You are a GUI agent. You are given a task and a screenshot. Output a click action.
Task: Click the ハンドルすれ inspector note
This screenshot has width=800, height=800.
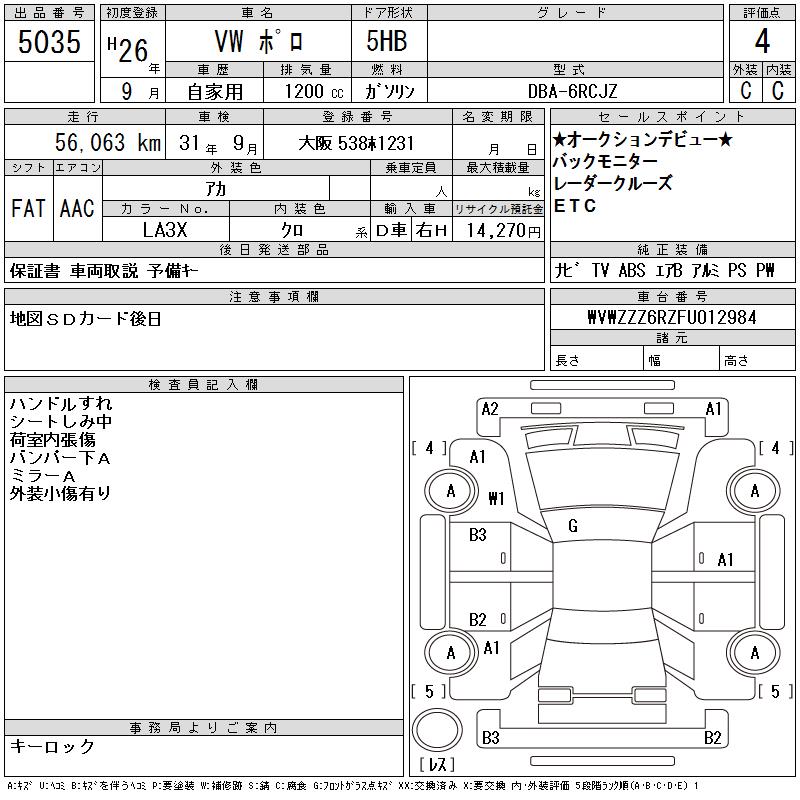(x=61, y=404)
